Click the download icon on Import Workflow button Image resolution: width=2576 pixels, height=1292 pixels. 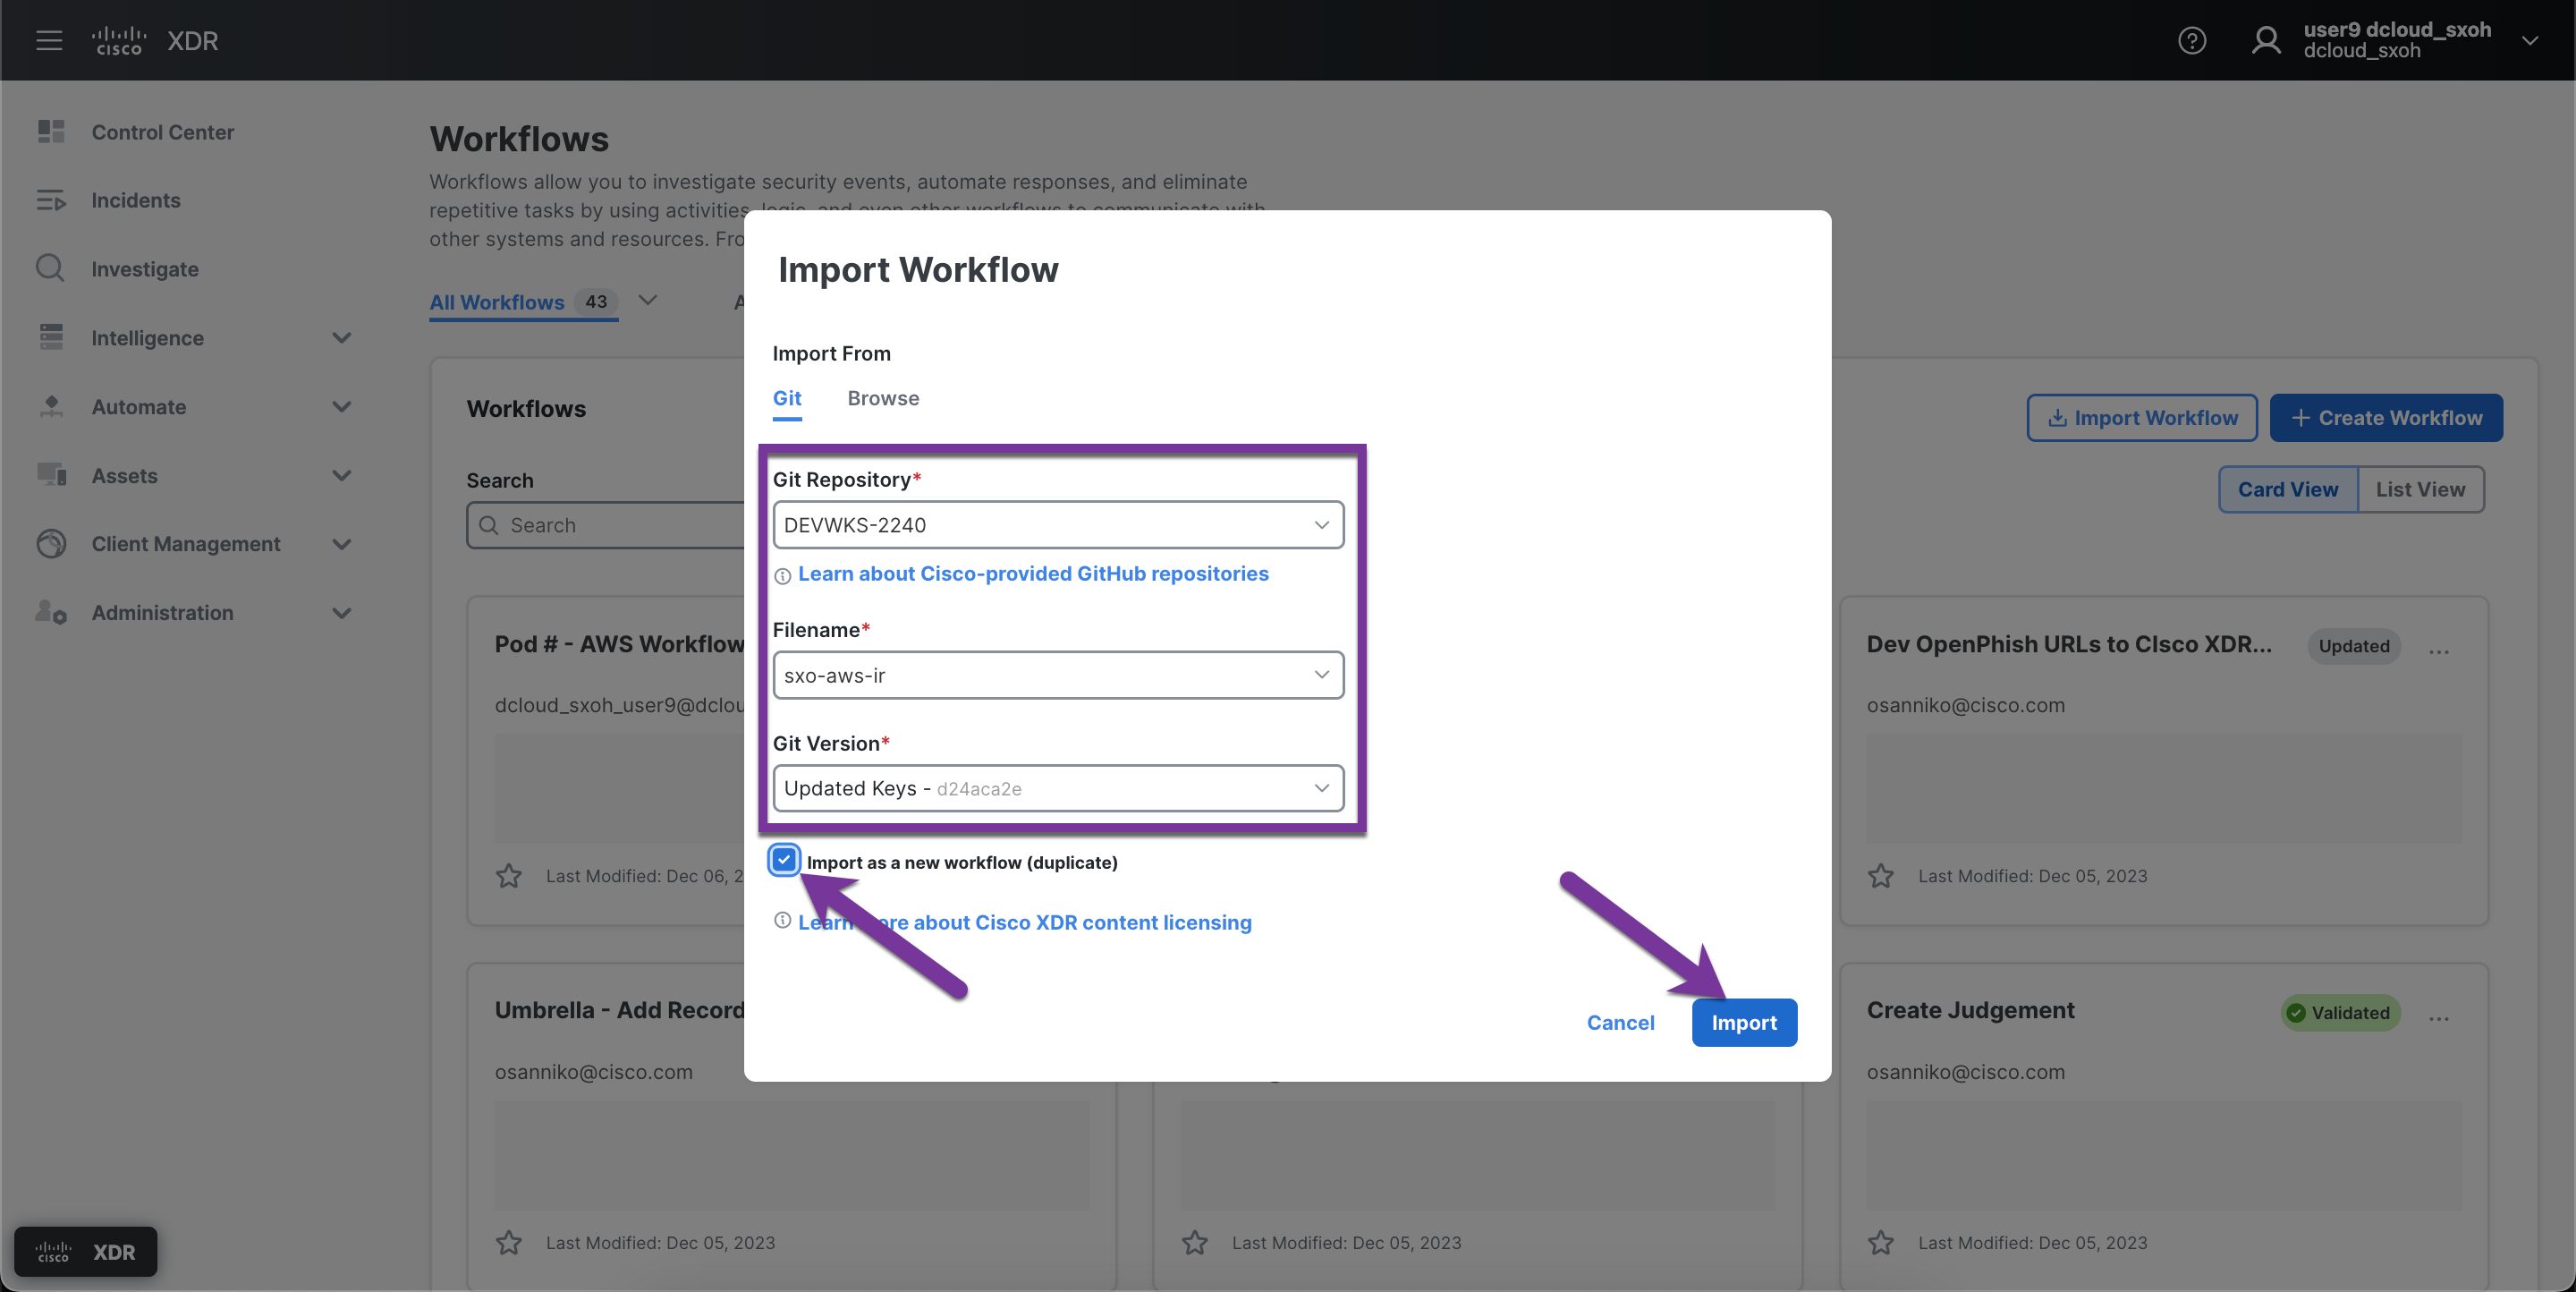(2057, 418)
